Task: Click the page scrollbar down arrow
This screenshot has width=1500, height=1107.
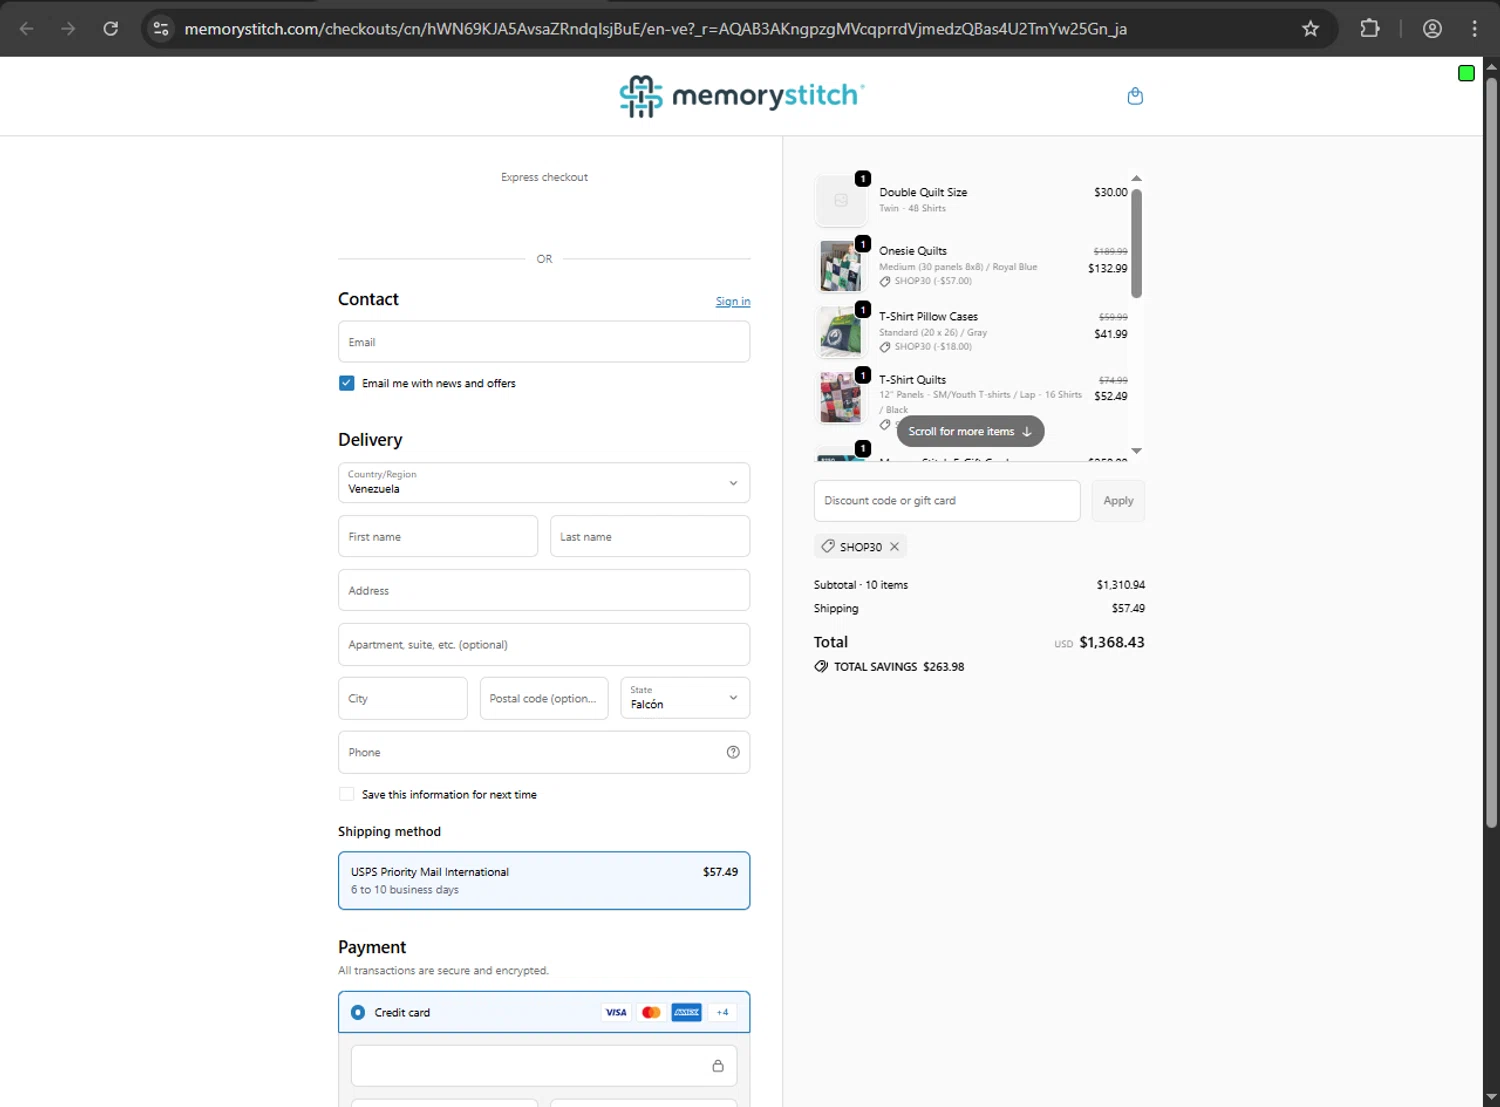Action: pyautogui.click(x=1491, y=1097)
